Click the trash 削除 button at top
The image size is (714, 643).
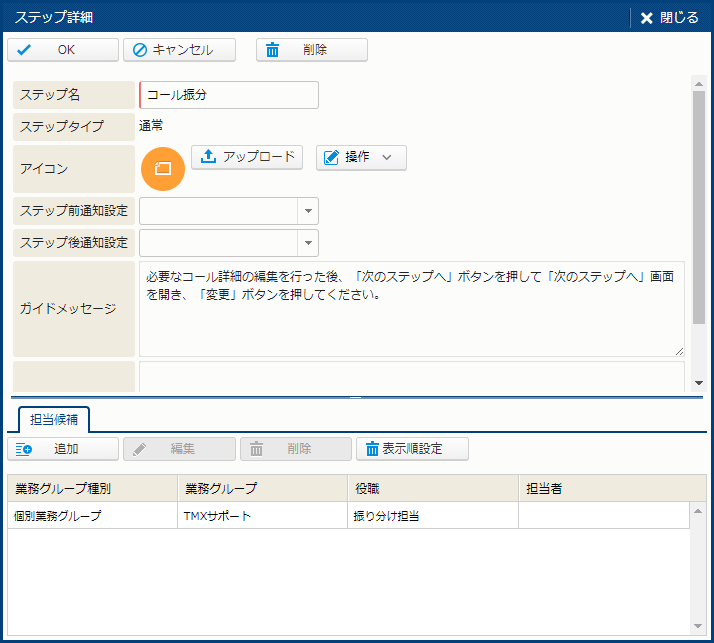click(x=311, y=50)
